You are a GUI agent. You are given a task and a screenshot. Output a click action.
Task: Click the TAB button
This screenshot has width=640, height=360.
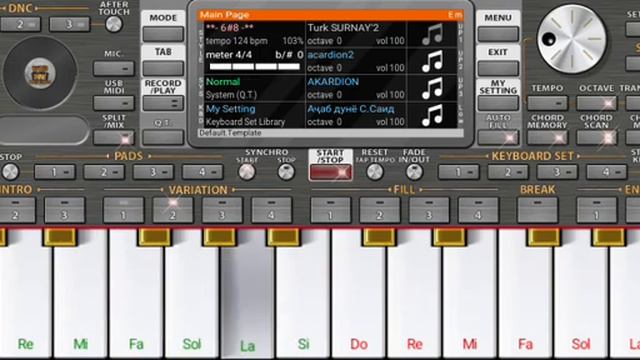163,68
